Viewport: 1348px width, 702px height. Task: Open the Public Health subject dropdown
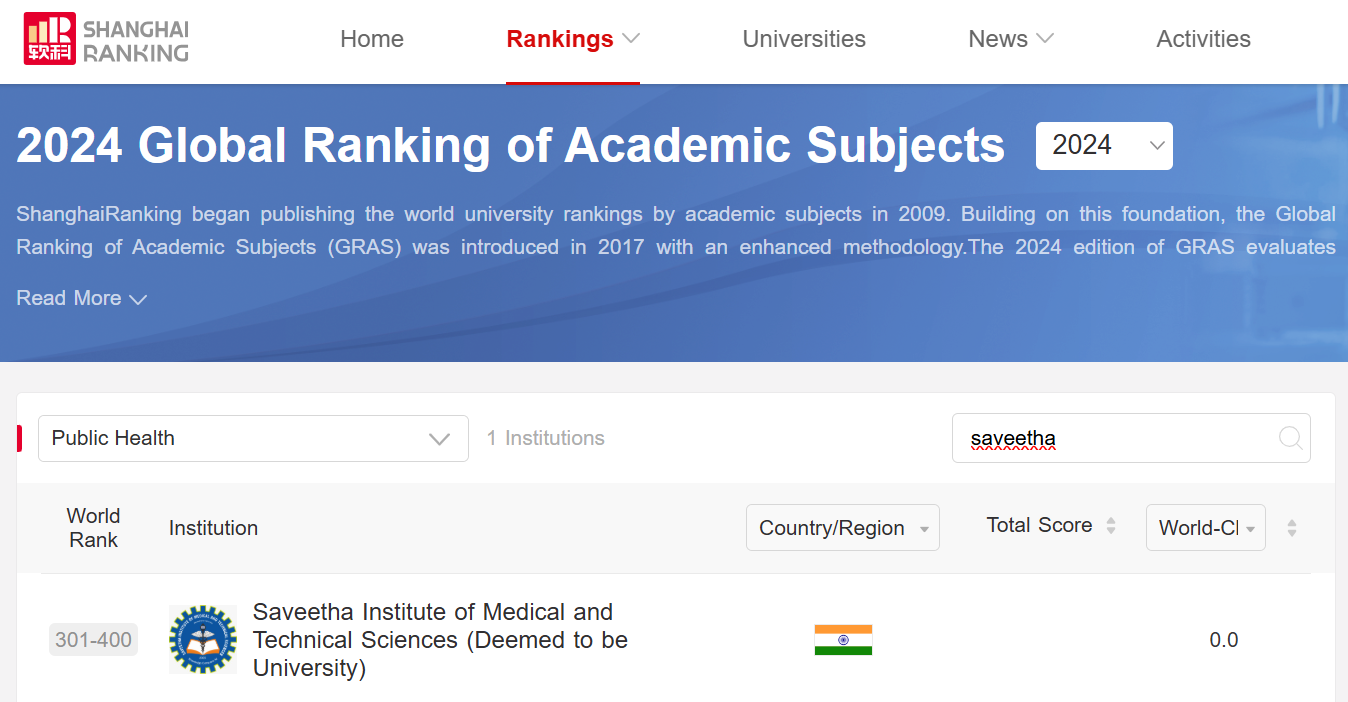click(x=253, y=438)
